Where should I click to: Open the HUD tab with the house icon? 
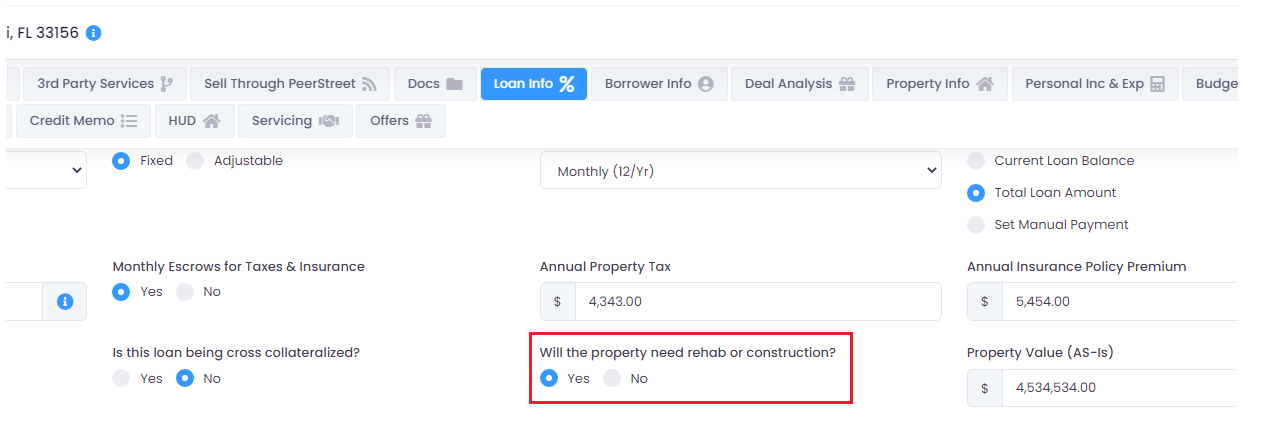tap(194, 121)
